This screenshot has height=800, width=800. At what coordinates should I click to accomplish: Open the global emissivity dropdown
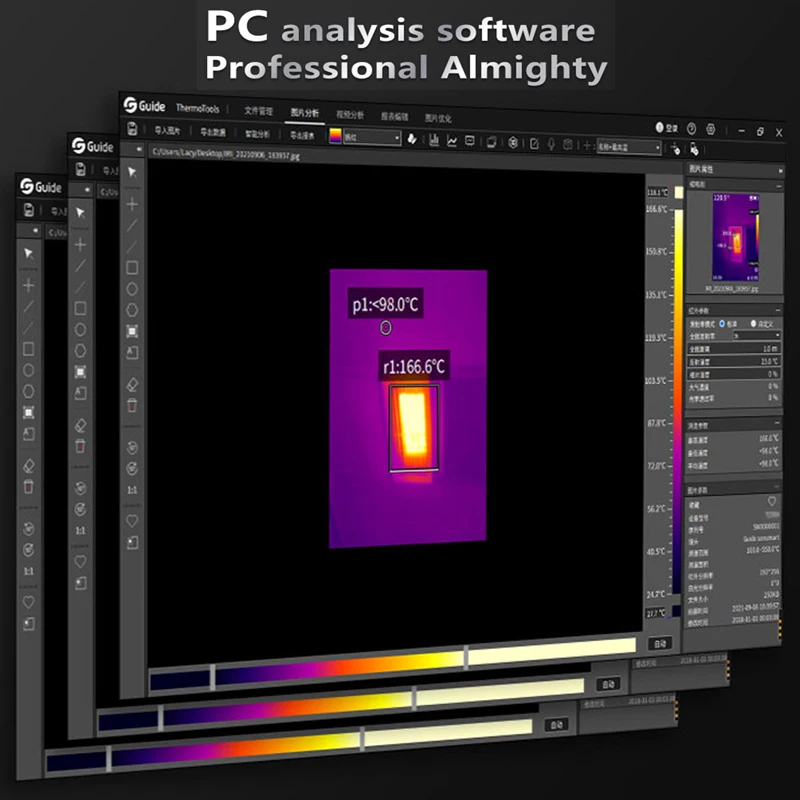(757, 335)
